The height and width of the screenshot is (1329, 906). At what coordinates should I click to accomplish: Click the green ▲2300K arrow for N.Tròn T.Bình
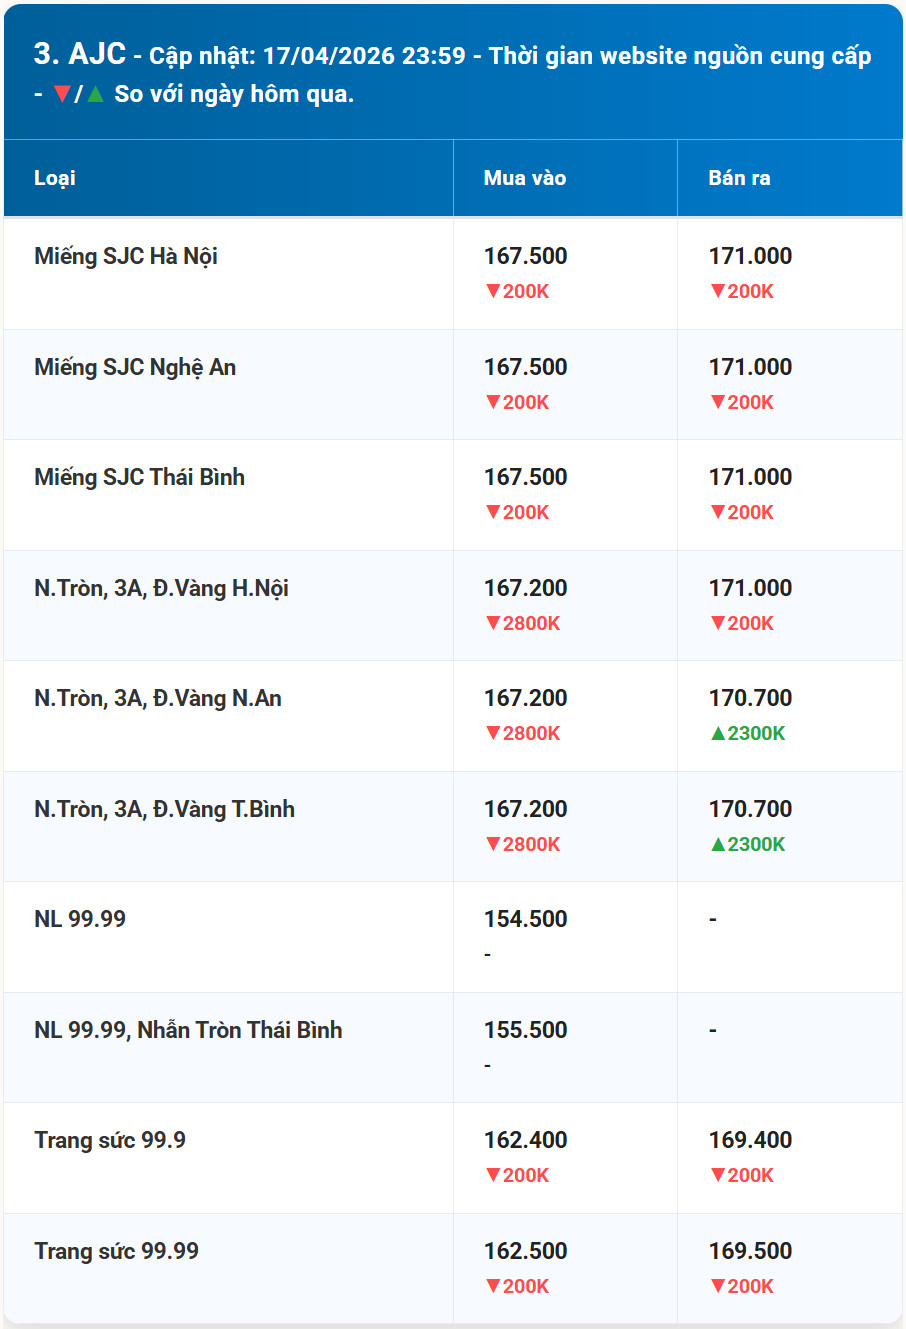(743, 843)
